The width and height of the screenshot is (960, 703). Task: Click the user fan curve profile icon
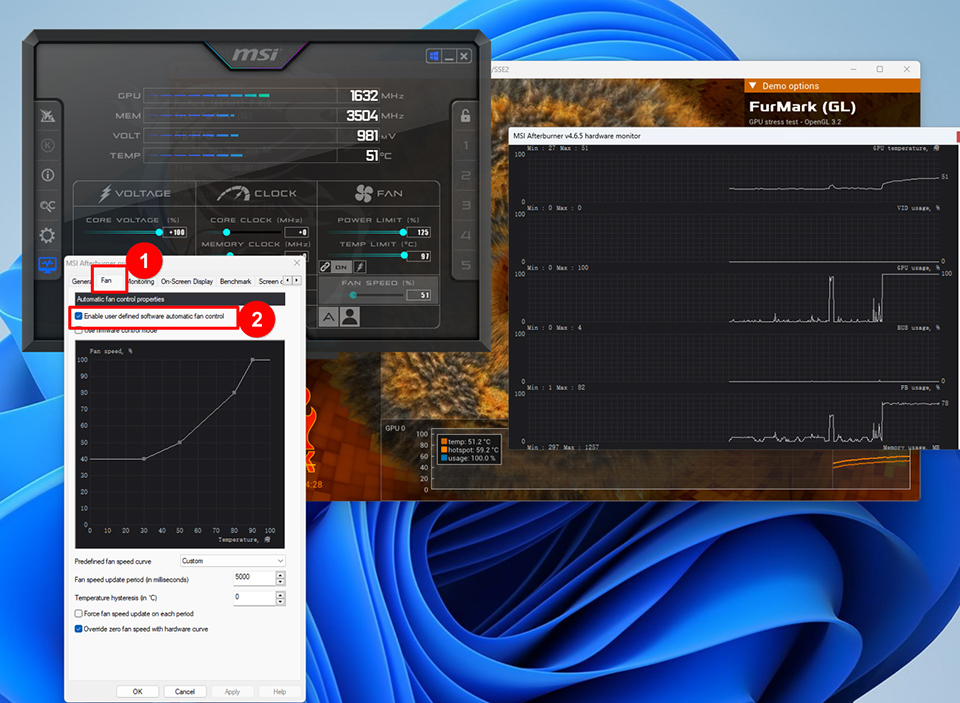[x=350, y=317]
